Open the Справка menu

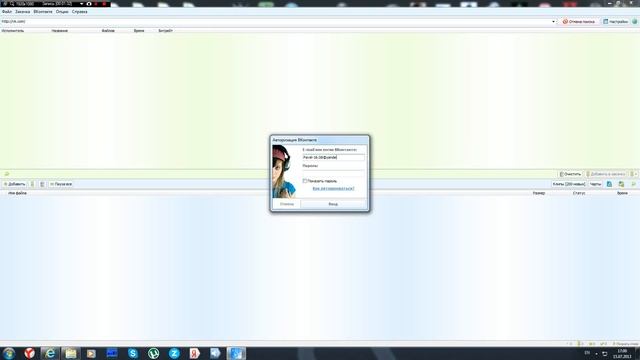coord(80,12)
